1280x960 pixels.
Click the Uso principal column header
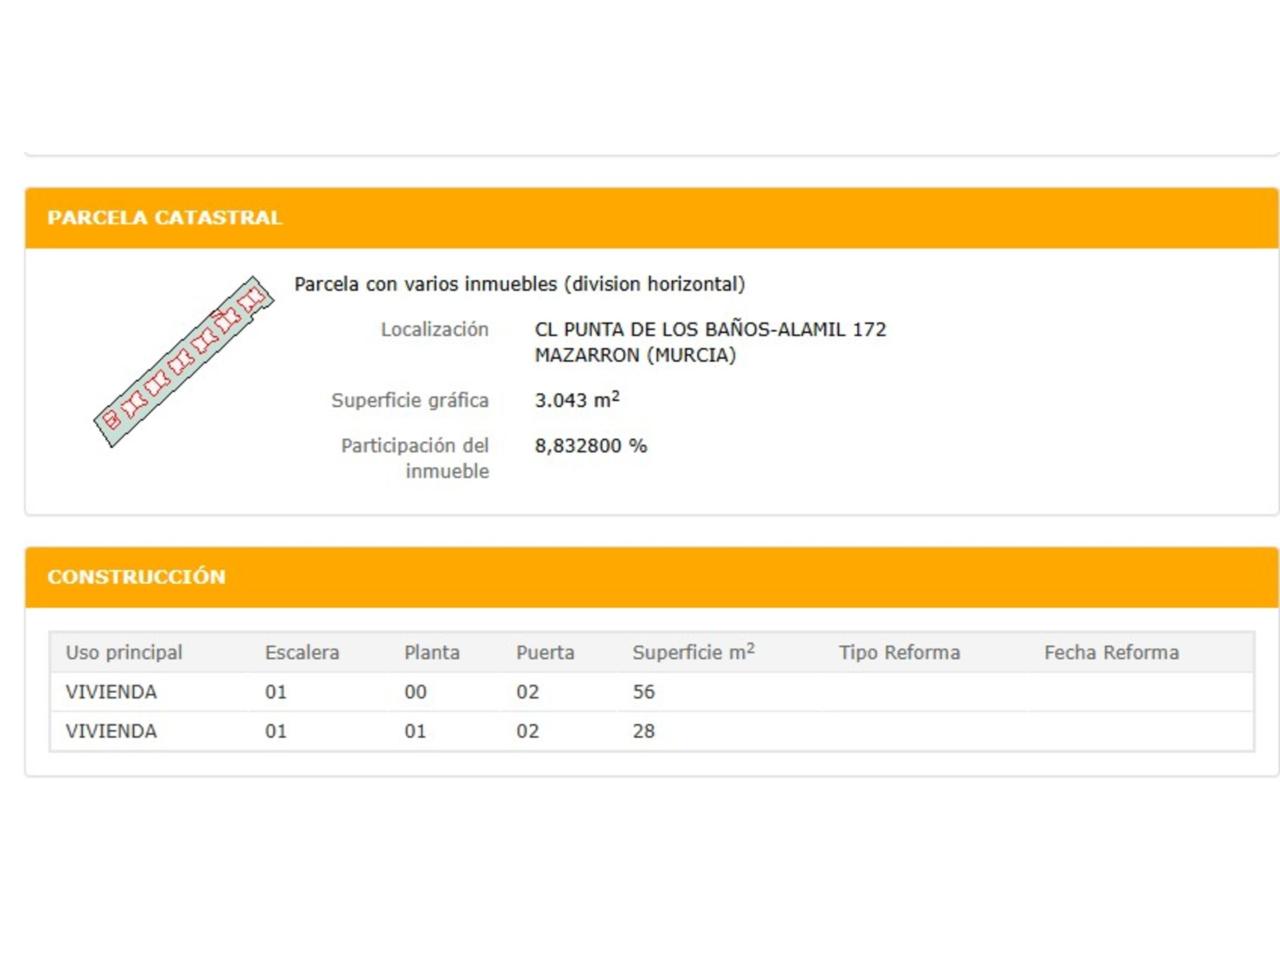click(x=124, y=652)
